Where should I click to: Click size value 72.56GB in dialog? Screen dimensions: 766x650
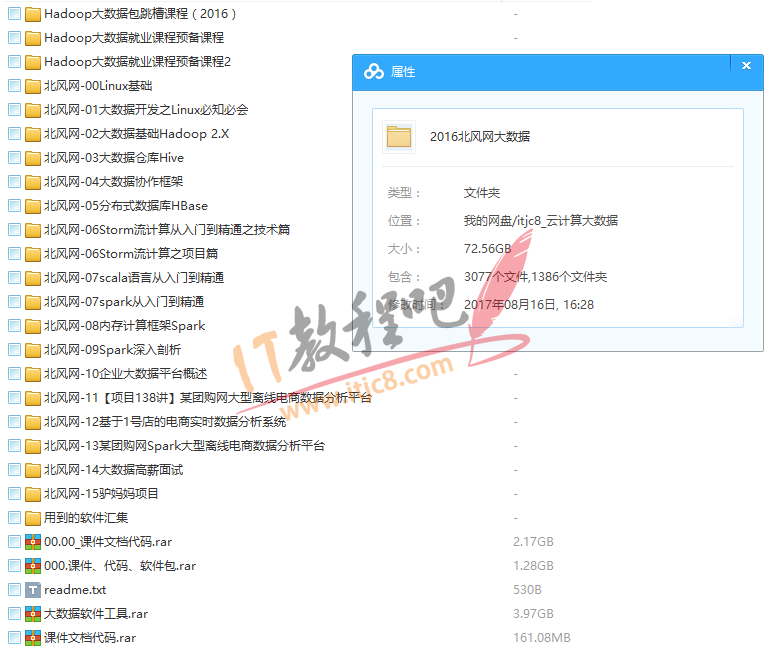pyautogui.click(x=488, y=249)
